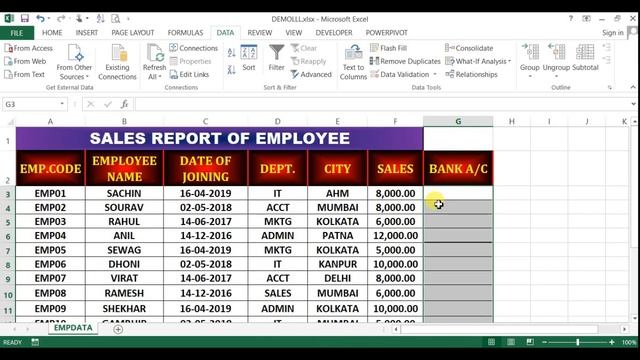This screenshot has width=640, height=360.
Task: Select the KANPUR city cell
Action: coord(337,264)
